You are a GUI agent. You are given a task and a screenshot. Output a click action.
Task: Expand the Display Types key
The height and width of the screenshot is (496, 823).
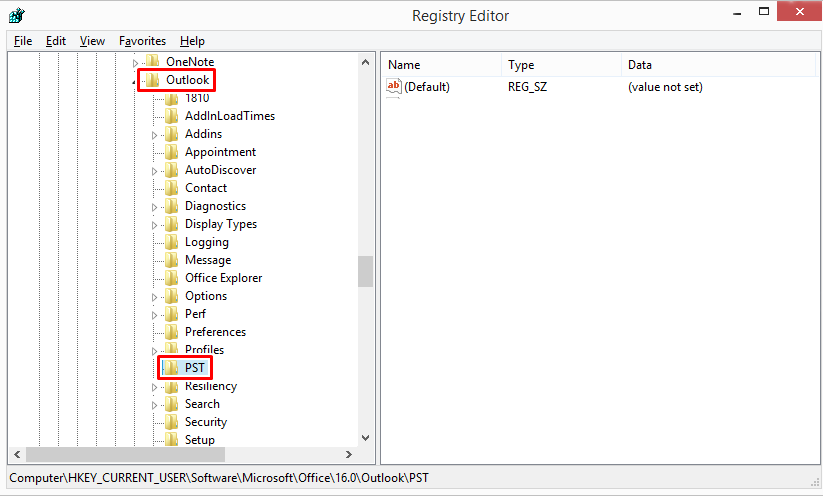tap(154, 225)
